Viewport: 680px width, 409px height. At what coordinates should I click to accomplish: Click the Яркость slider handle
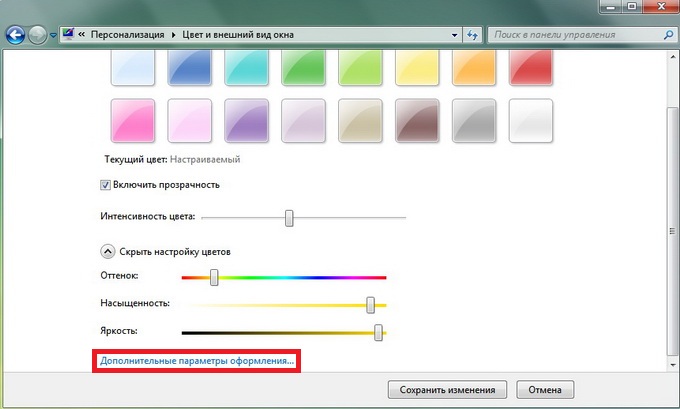379,333
